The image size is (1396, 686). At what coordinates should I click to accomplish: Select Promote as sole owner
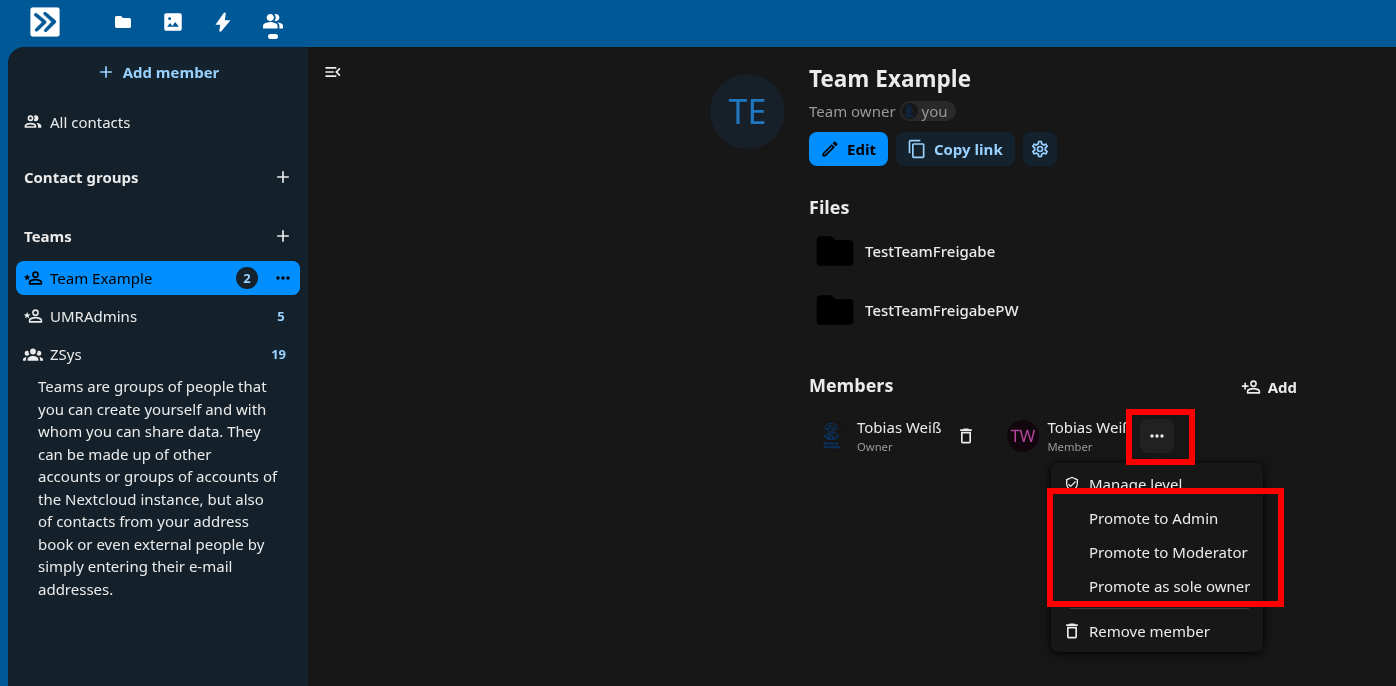1168,586
